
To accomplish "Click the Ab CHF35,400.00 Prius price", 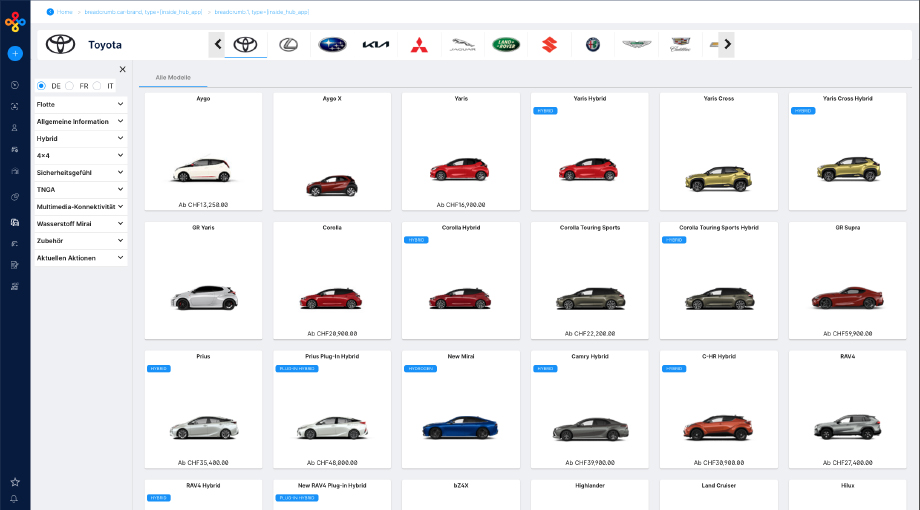I will click(203, 462).
